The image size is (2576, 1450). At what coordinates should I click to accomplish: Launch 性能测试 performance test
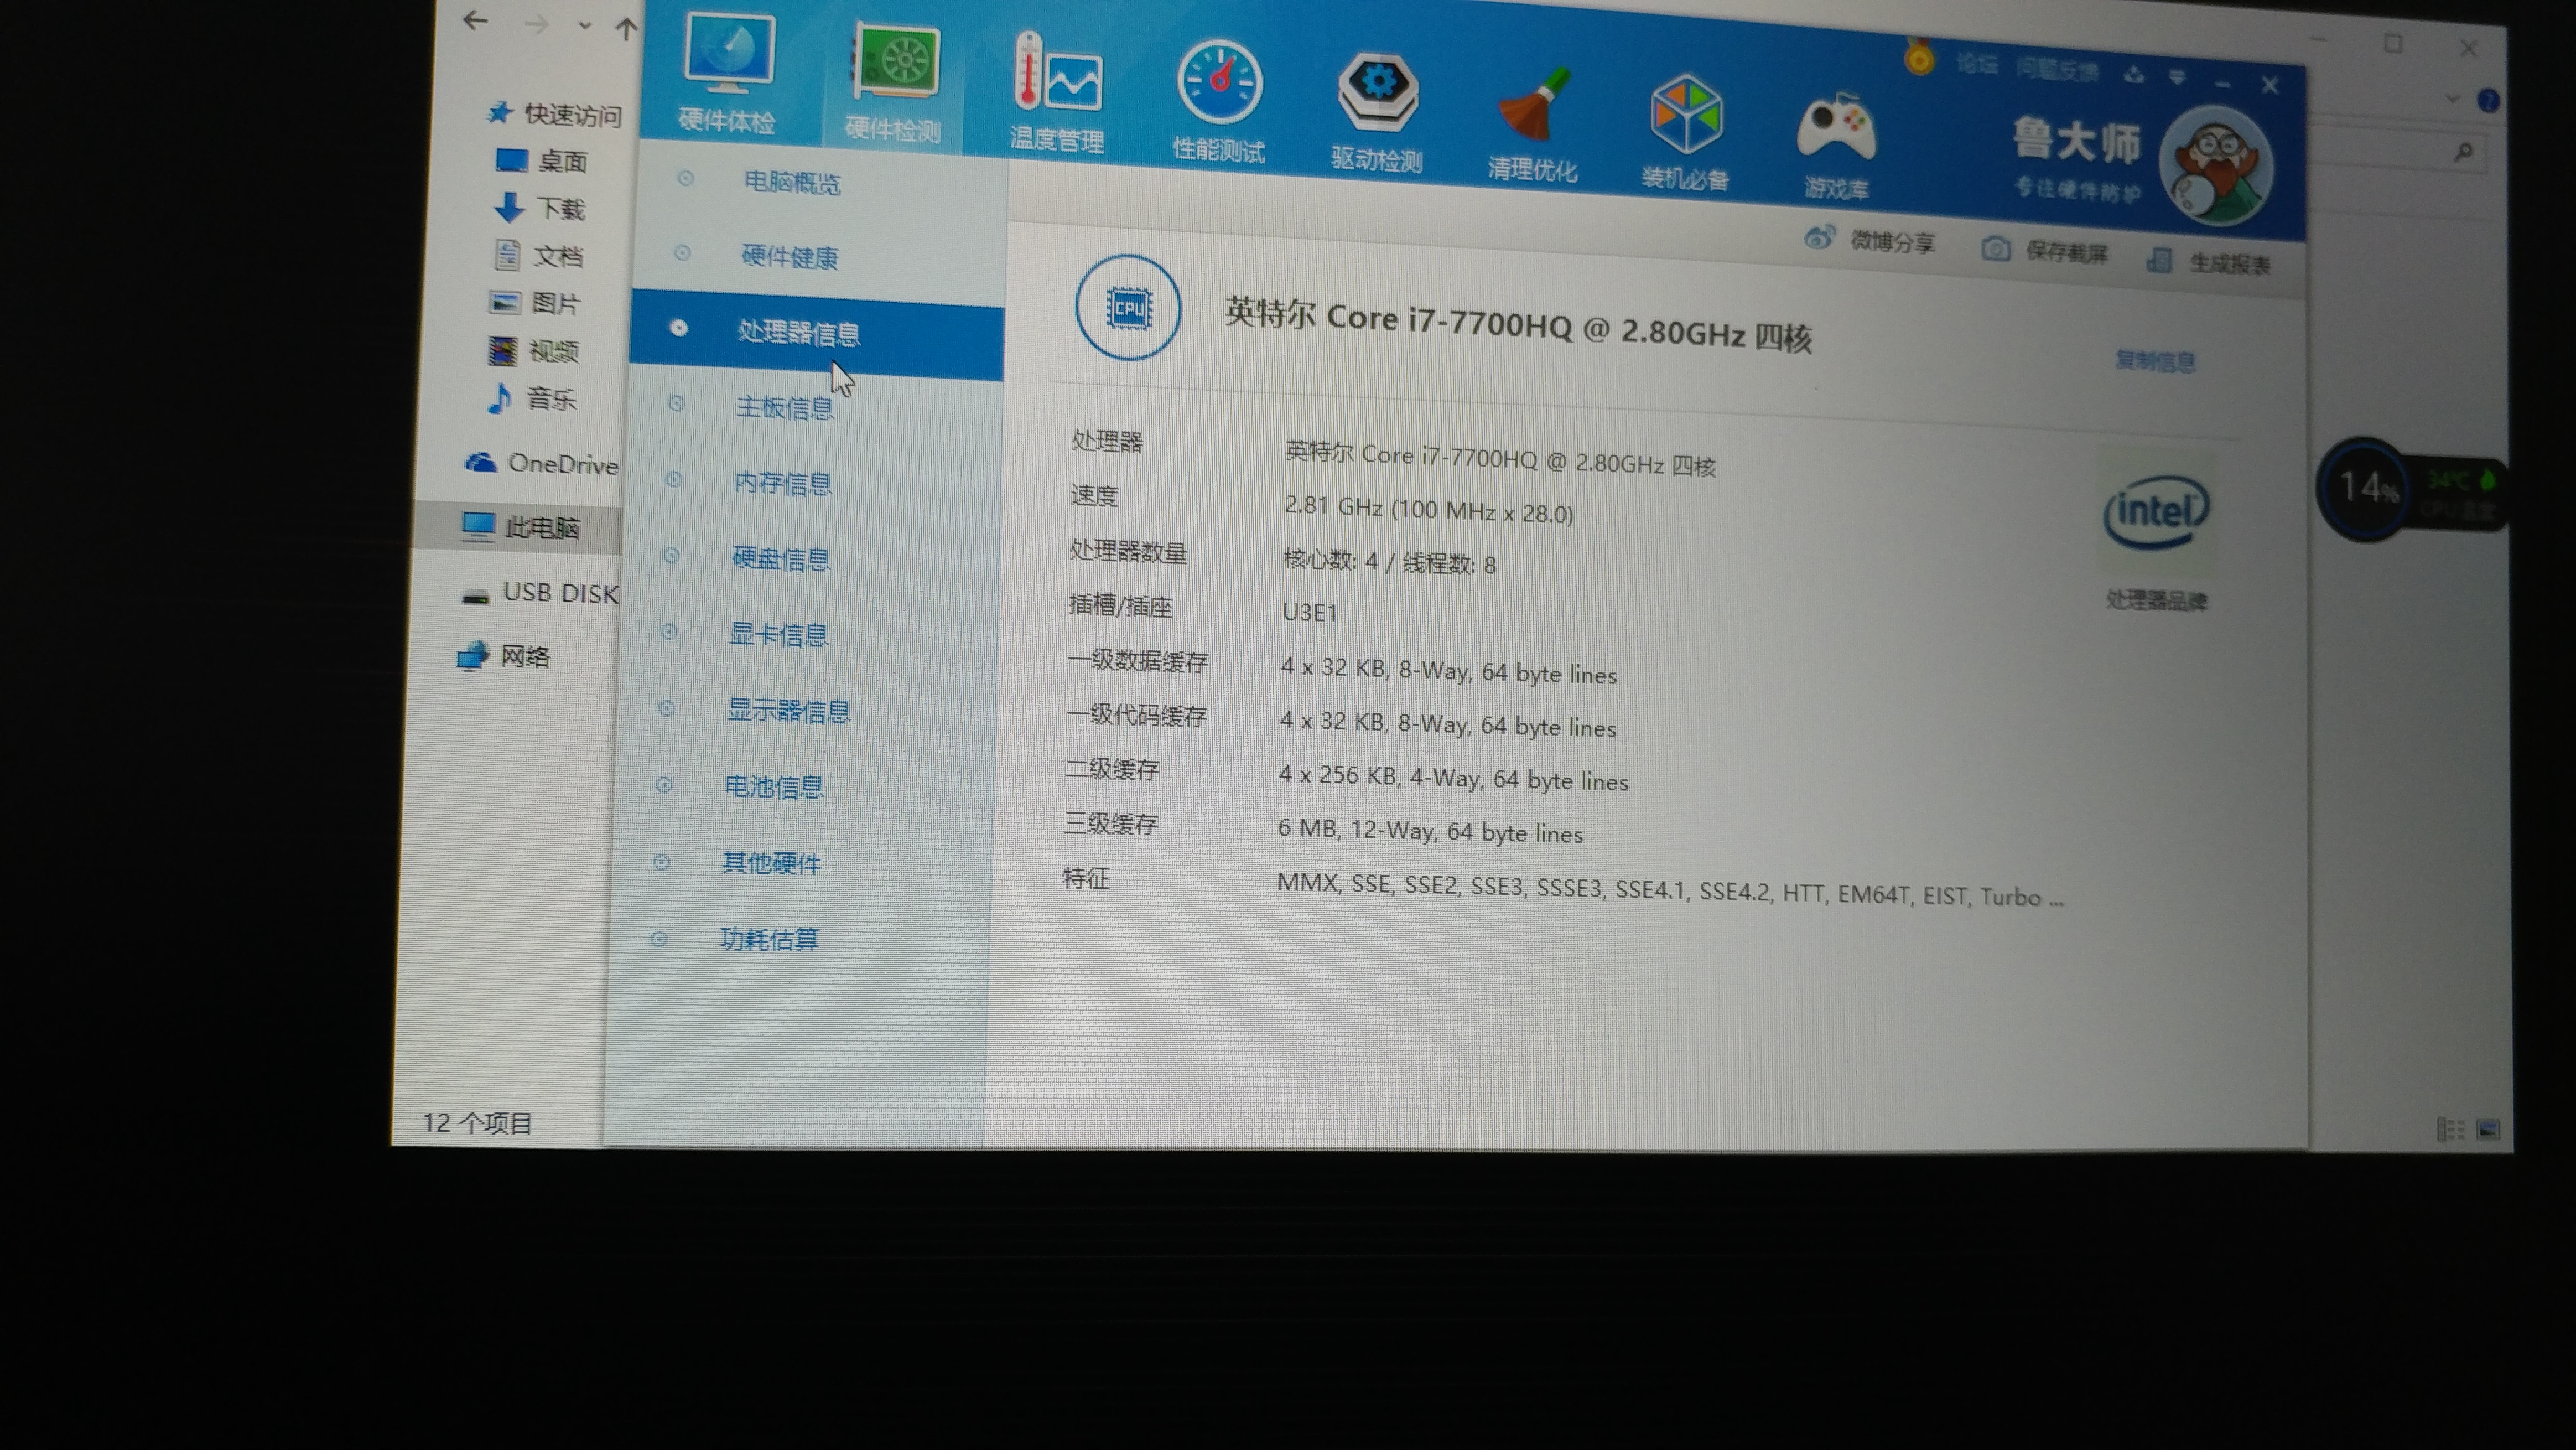click(1219, 102)
